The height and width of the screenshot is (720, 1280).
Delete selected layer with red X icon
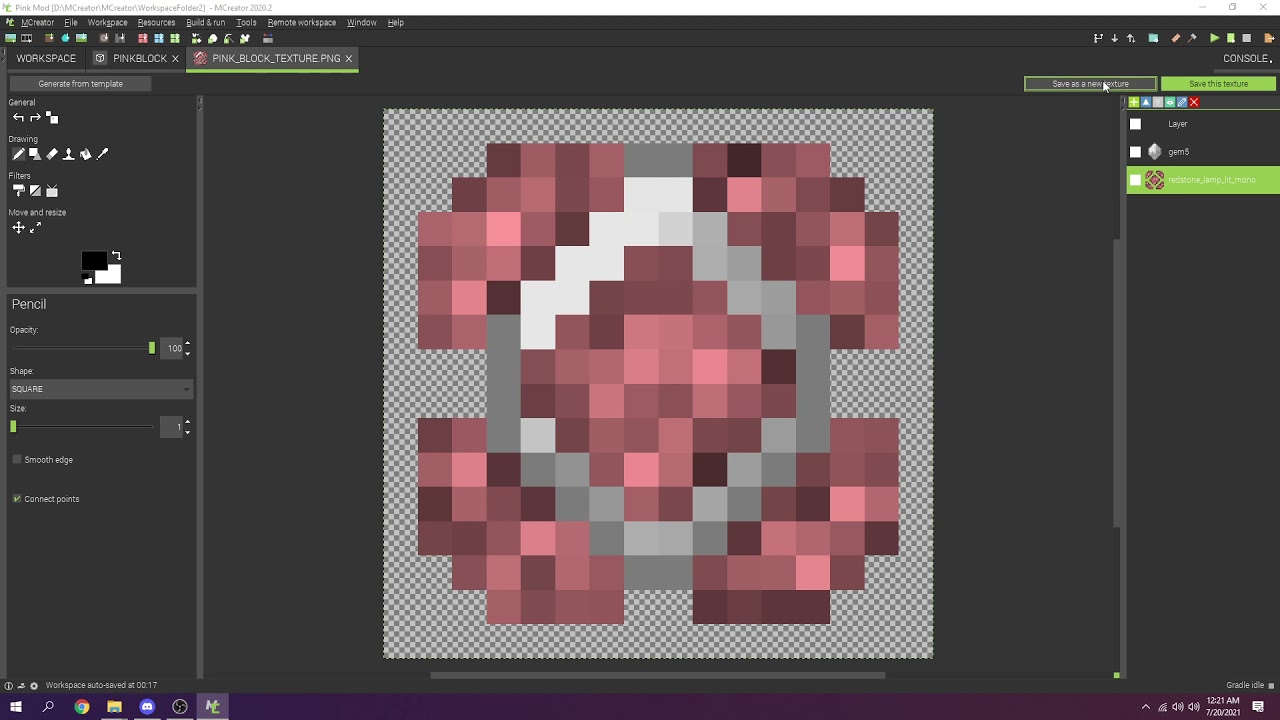[1194, 102]
